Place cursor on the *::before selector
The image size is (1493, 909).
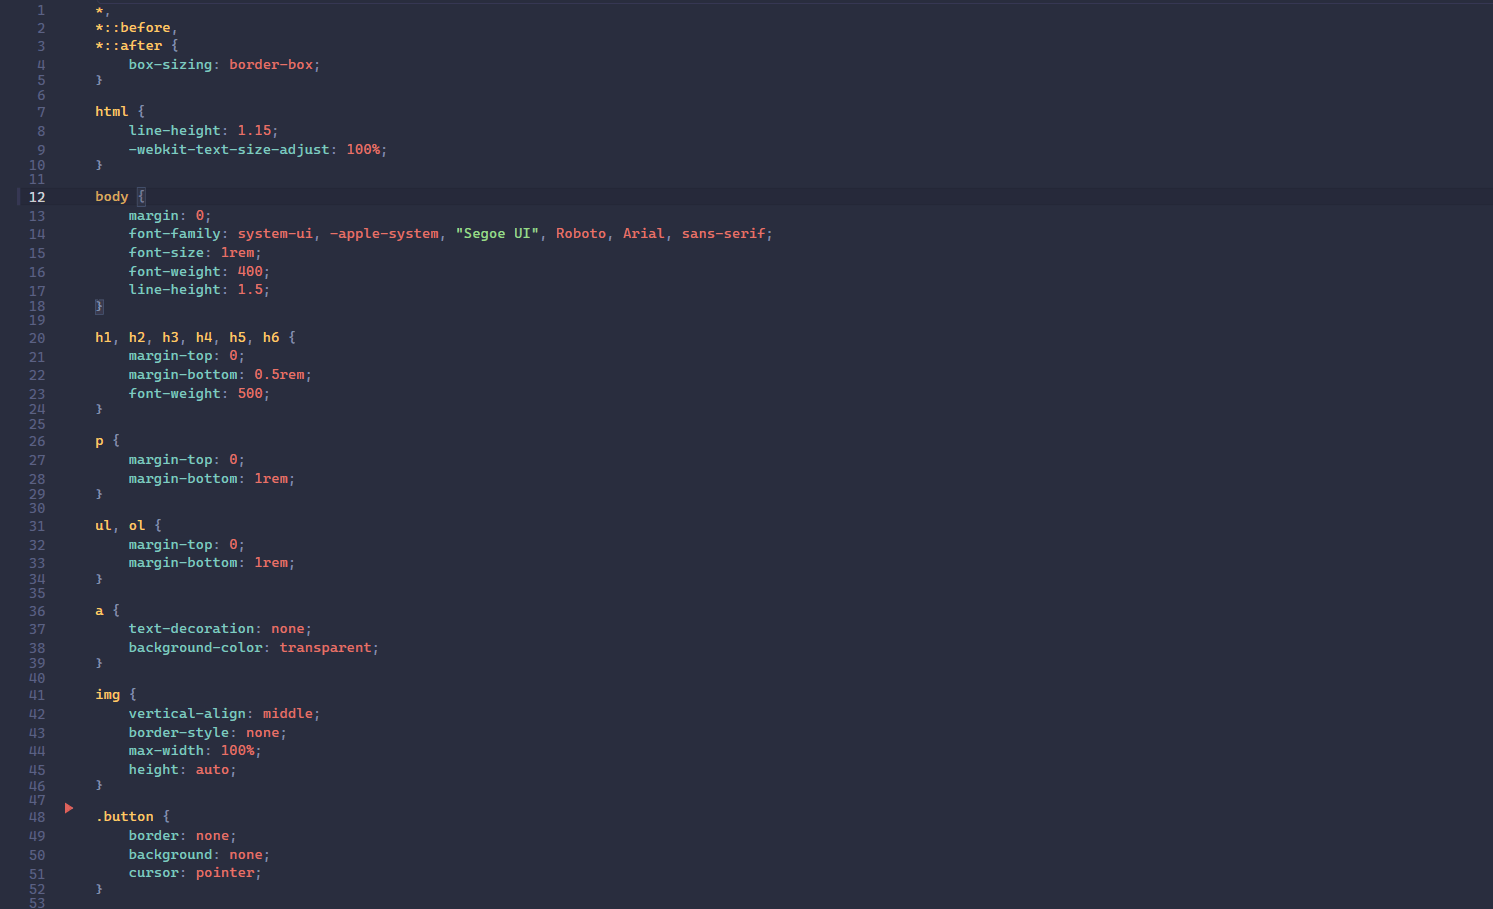132,28
